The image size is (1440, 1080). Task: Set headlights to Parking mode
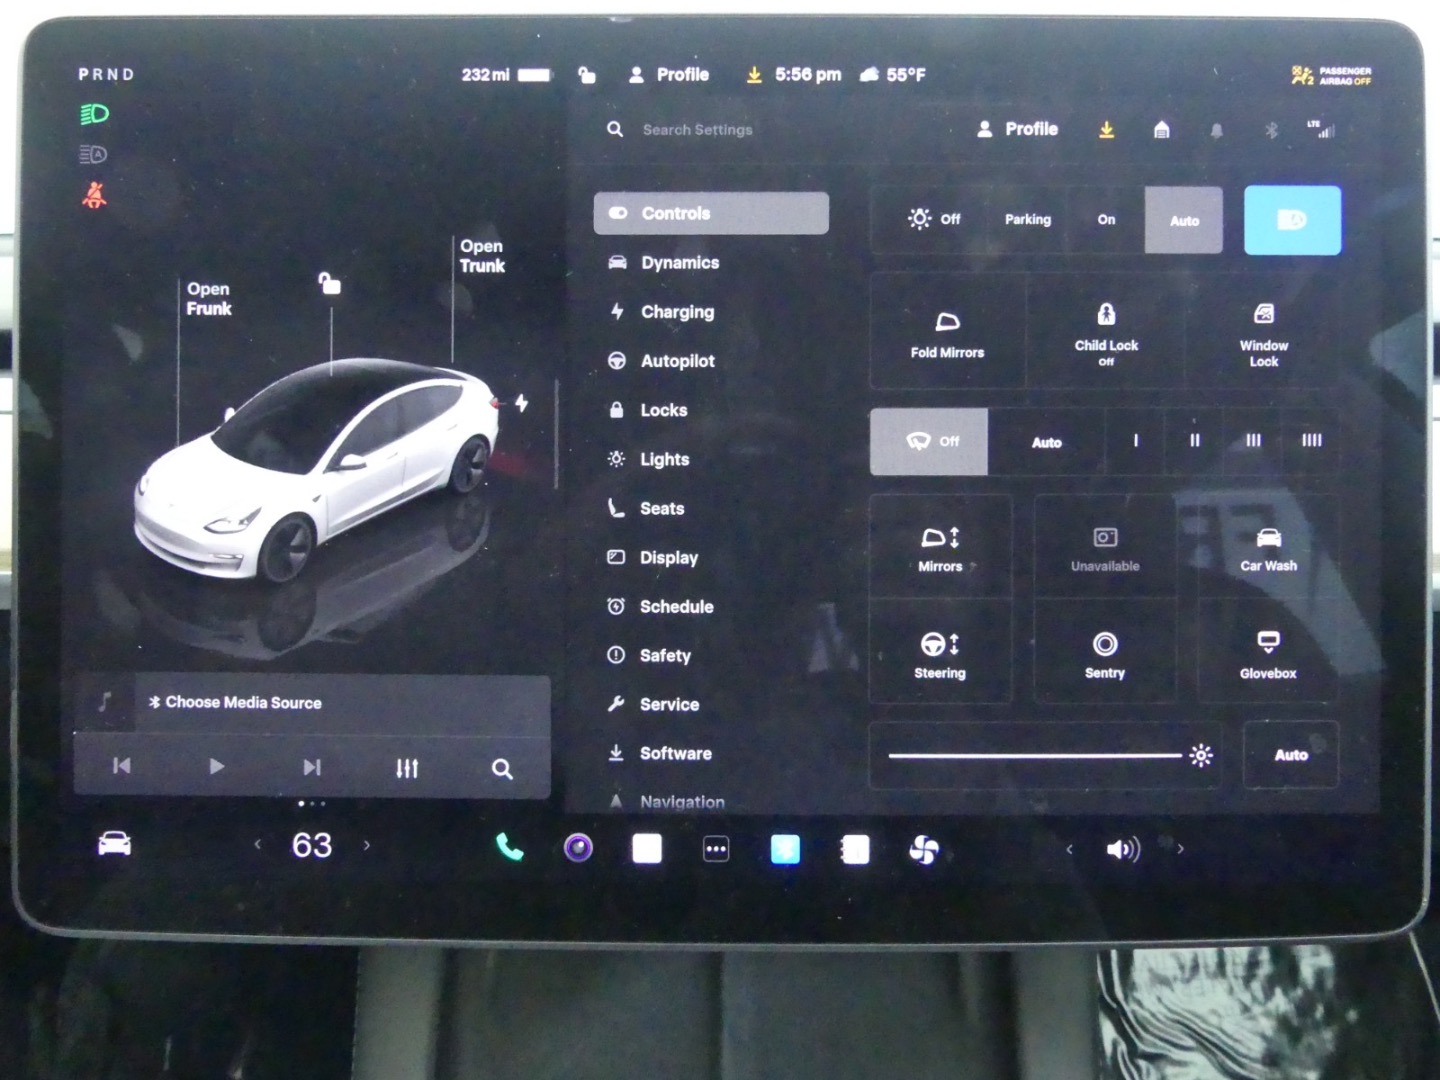point(1027,220)
